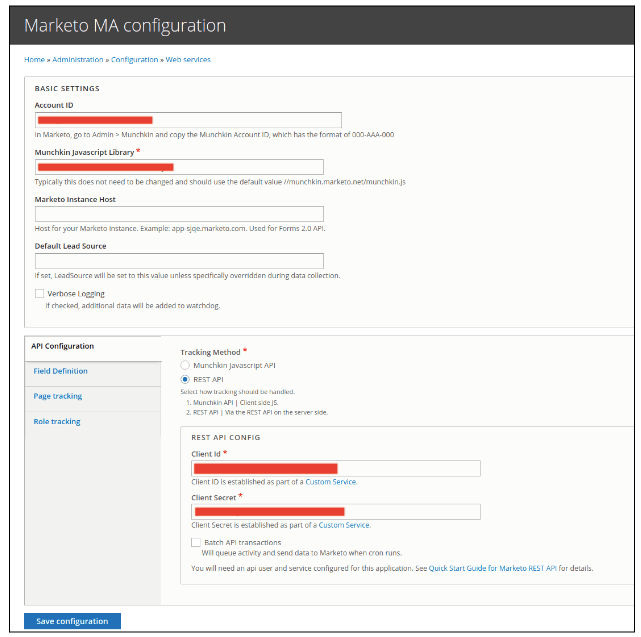Click the 'Host for your Marketo instance' hint
Image resolution: width=641 pixels, height=637 pixels.
coord(180,229)
